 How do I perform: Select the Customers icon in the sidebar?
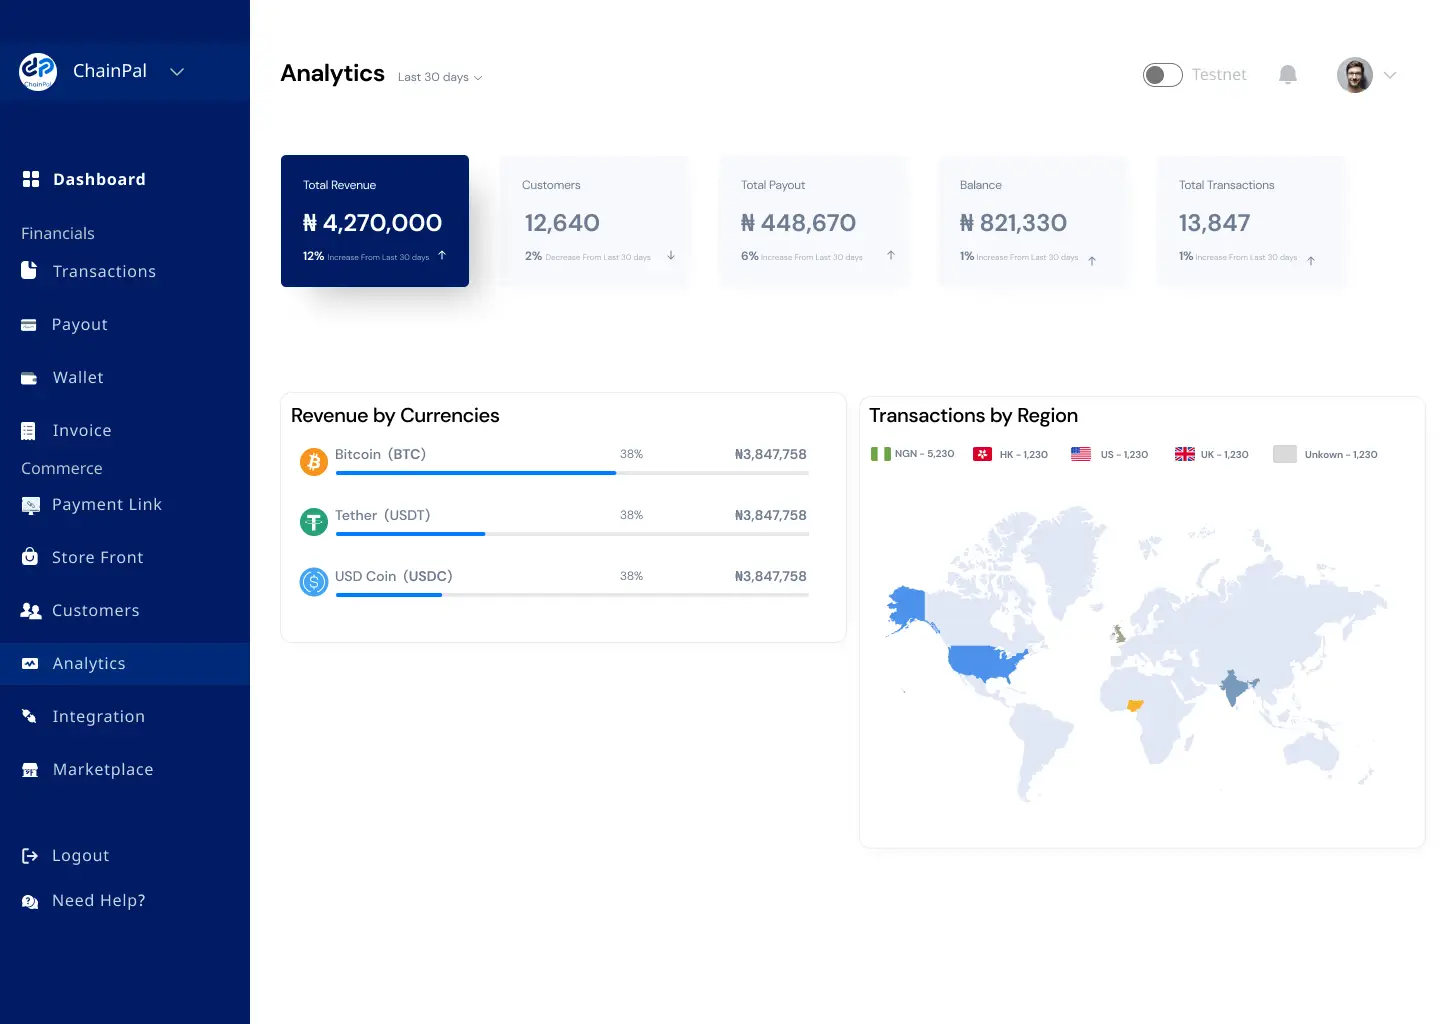(30, 610)
